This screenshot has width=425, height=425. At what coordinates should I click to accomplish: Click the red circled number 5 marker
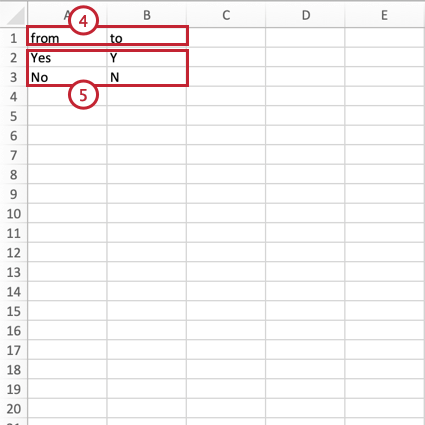click(83, 95)
